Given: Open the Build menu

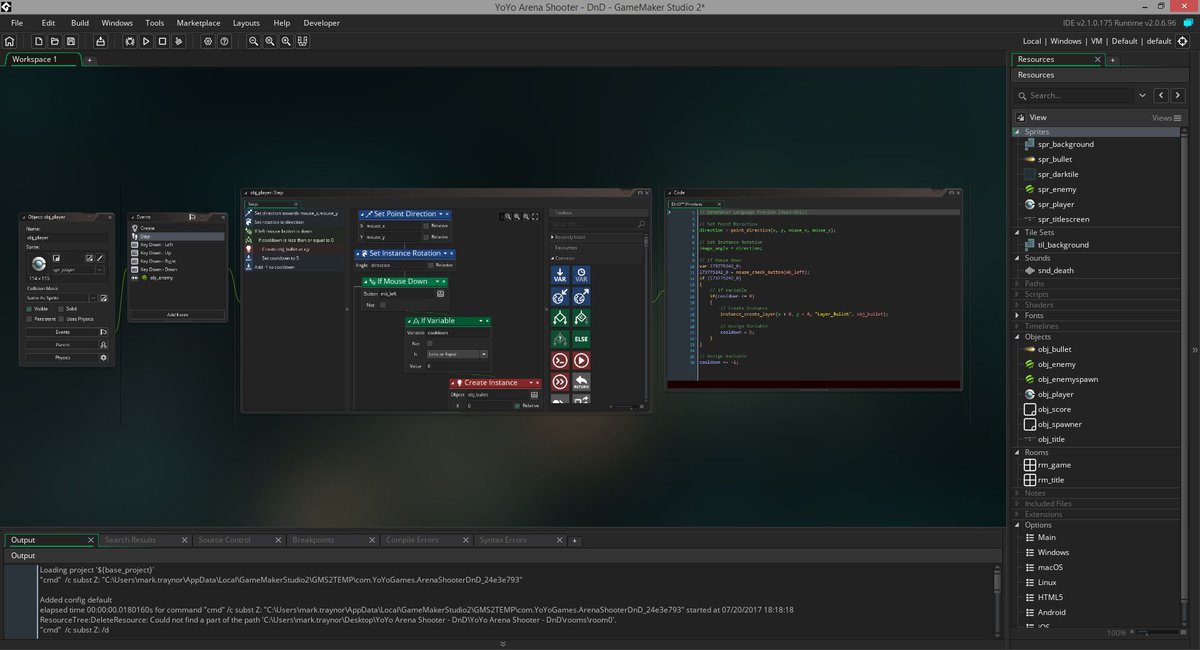Looking at the screenshot, I should coord(80,22).
